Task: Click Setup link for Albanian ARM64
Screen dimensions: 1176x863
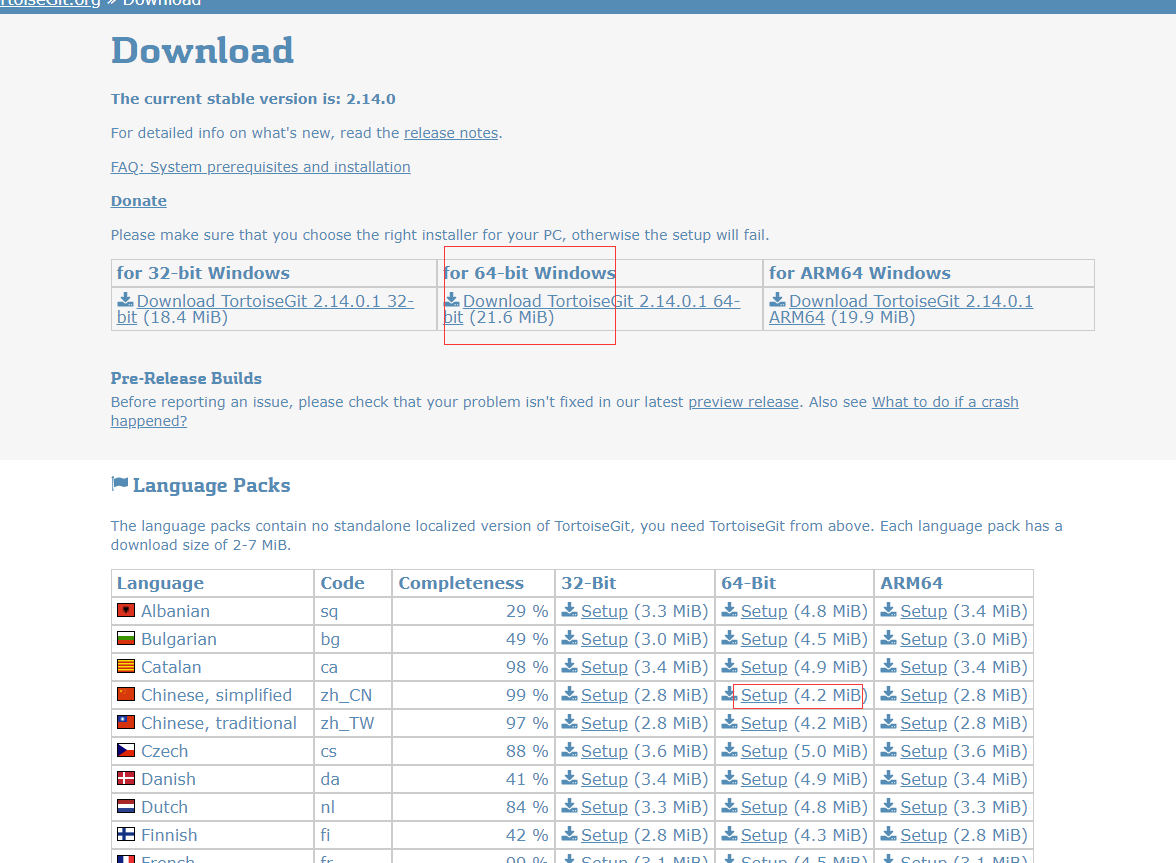Action: point(923,611)
